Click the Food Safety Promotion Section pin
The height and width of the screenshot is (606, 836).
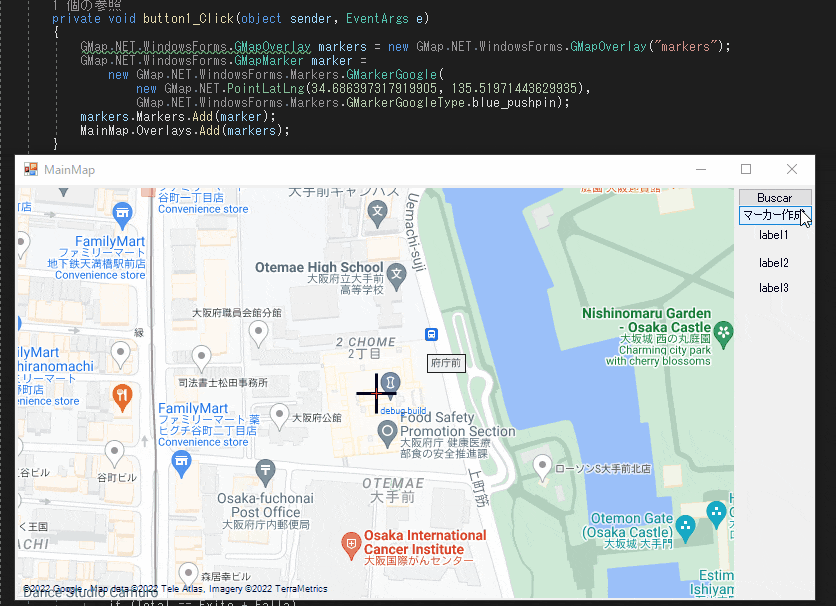point(388,434)
